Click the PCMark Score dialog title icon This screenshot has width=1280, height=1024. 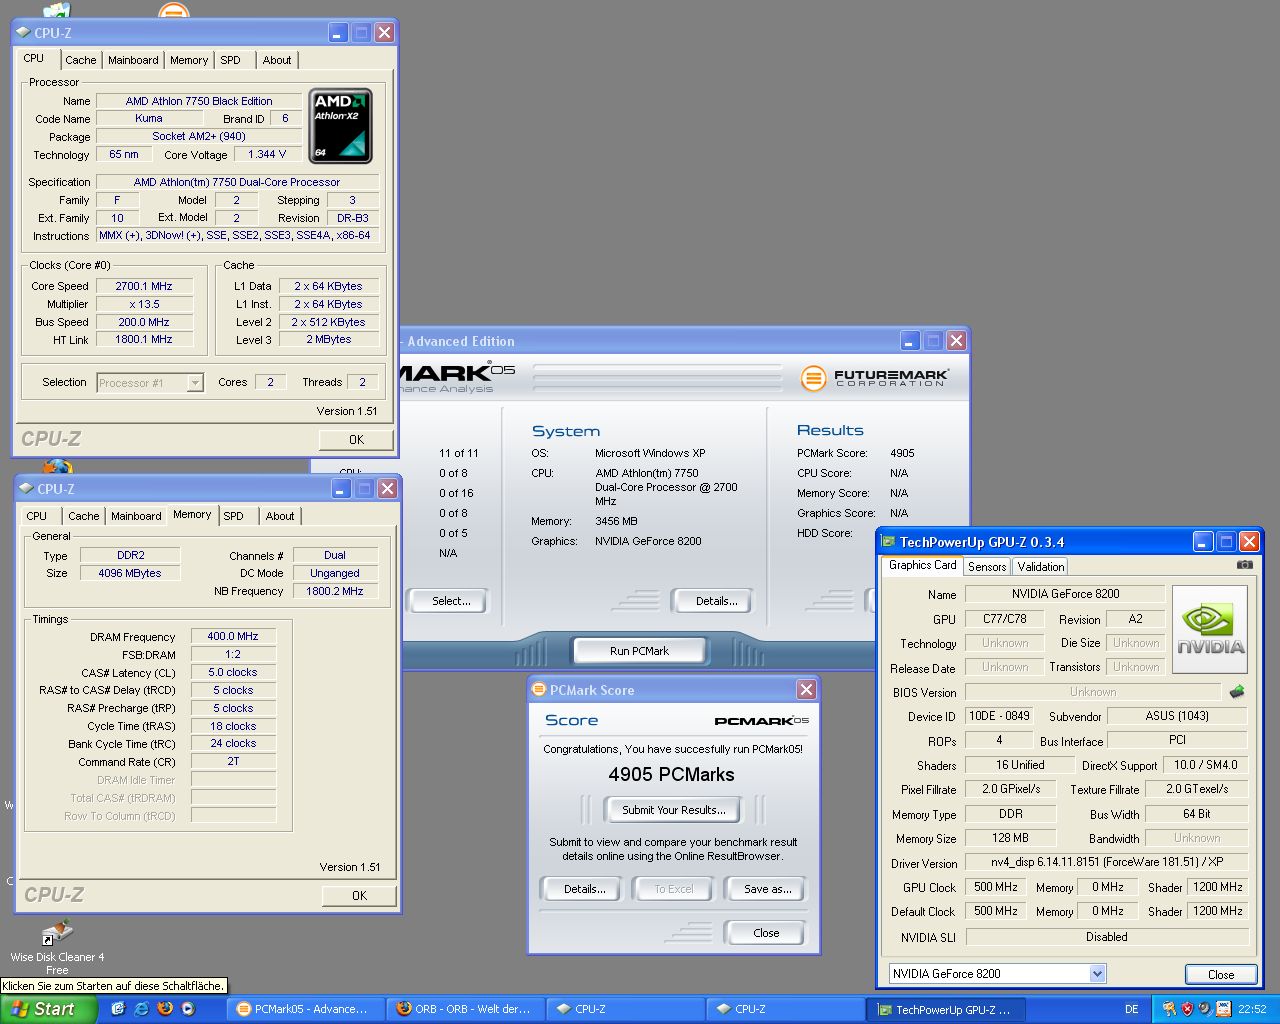pos(539,689)
